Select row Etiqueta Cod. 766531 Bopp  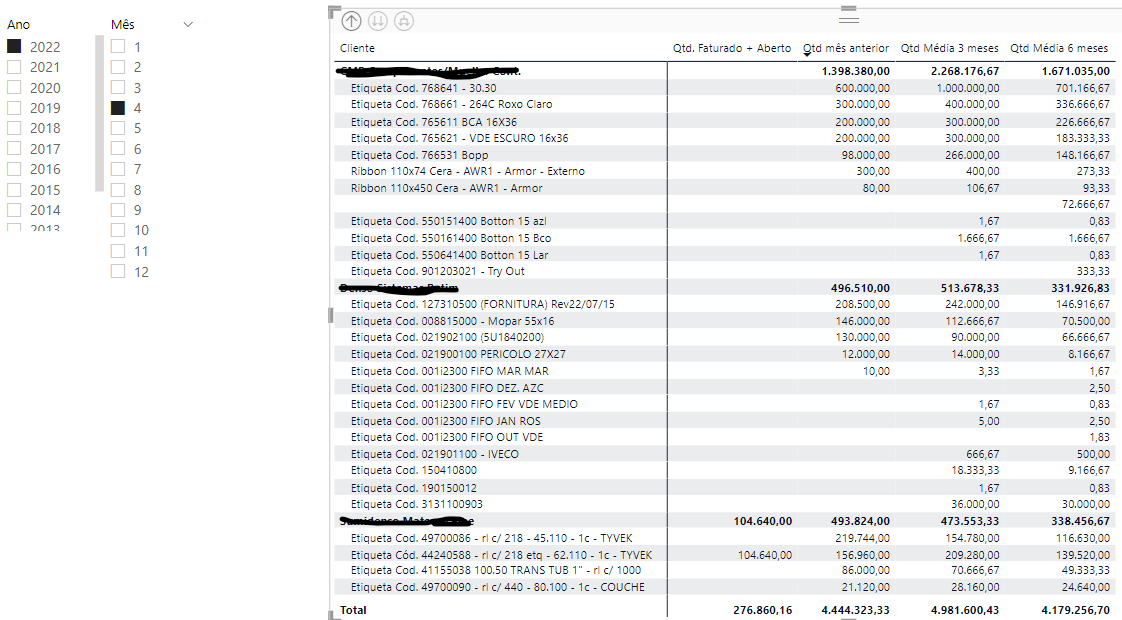[x=723, y=155]
